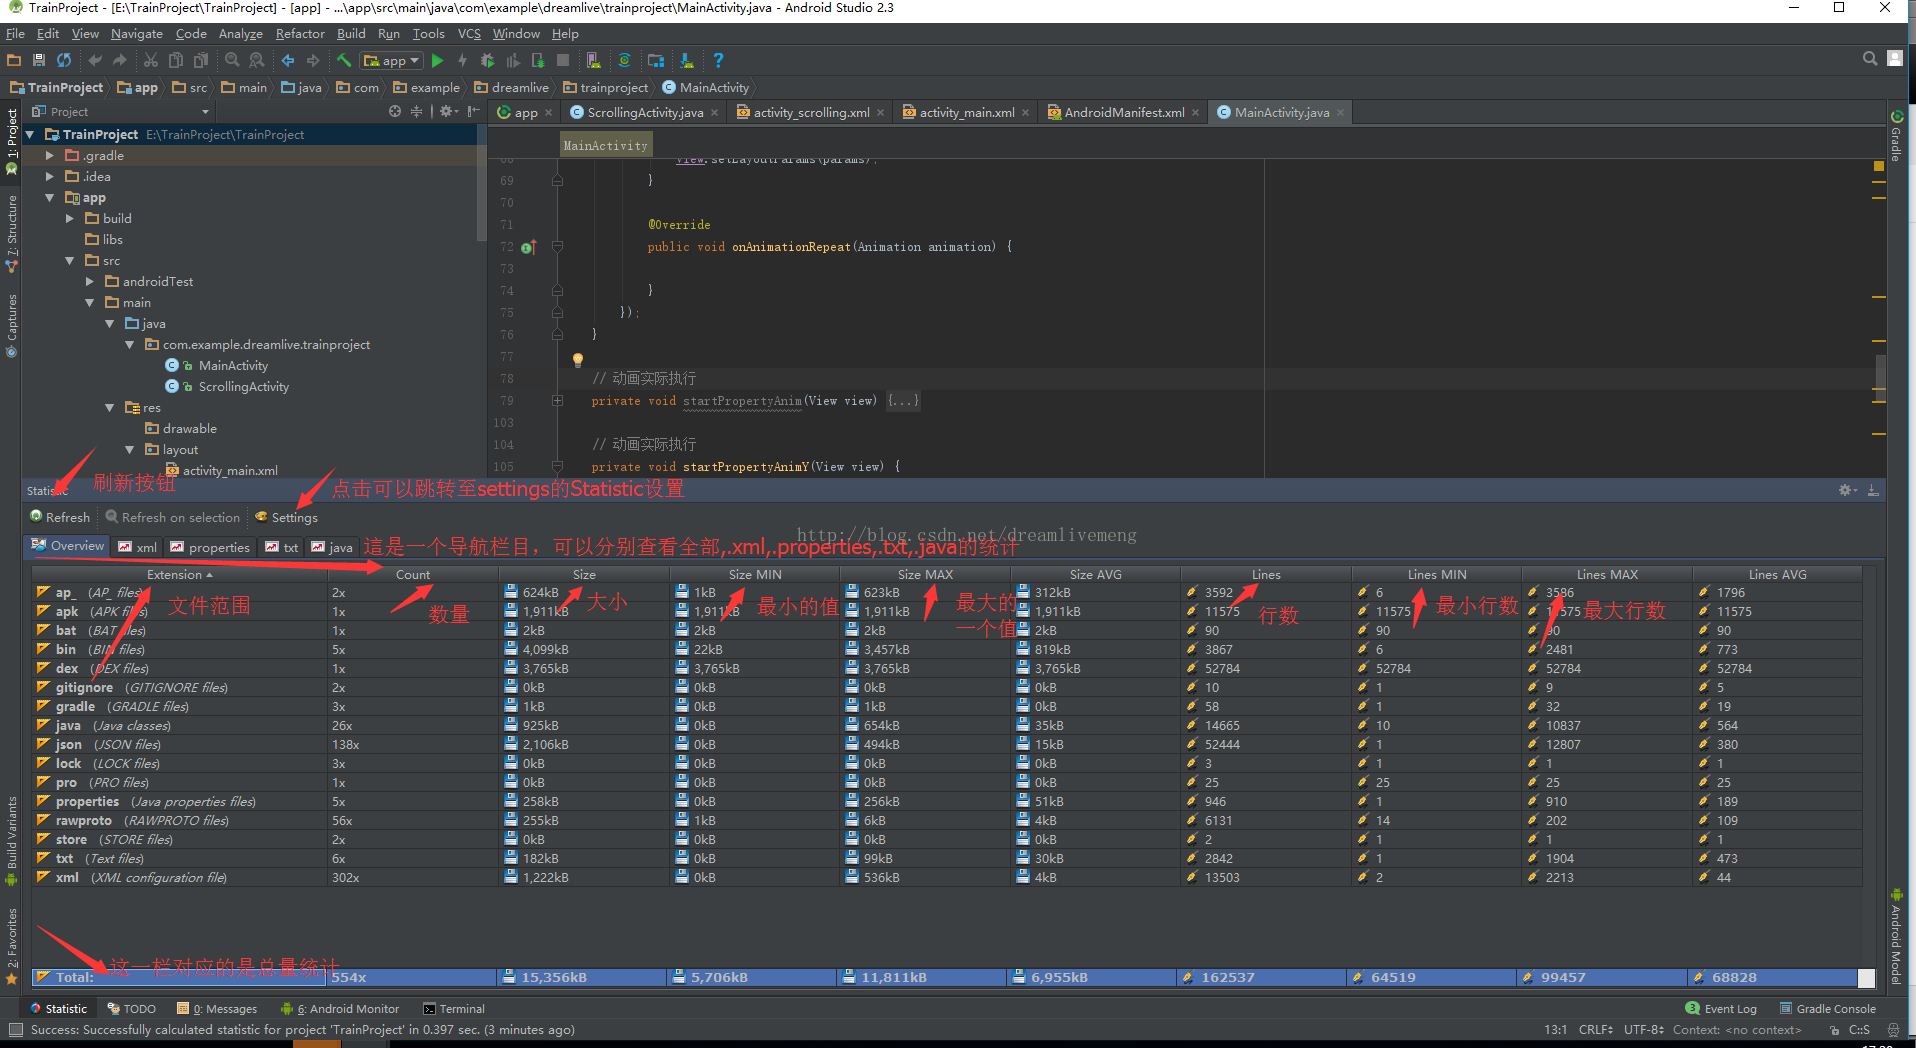The width and height of the screenshot is (1916, 1048).
Task: Click the Save All floppy icon
Action: pos(39,61)
